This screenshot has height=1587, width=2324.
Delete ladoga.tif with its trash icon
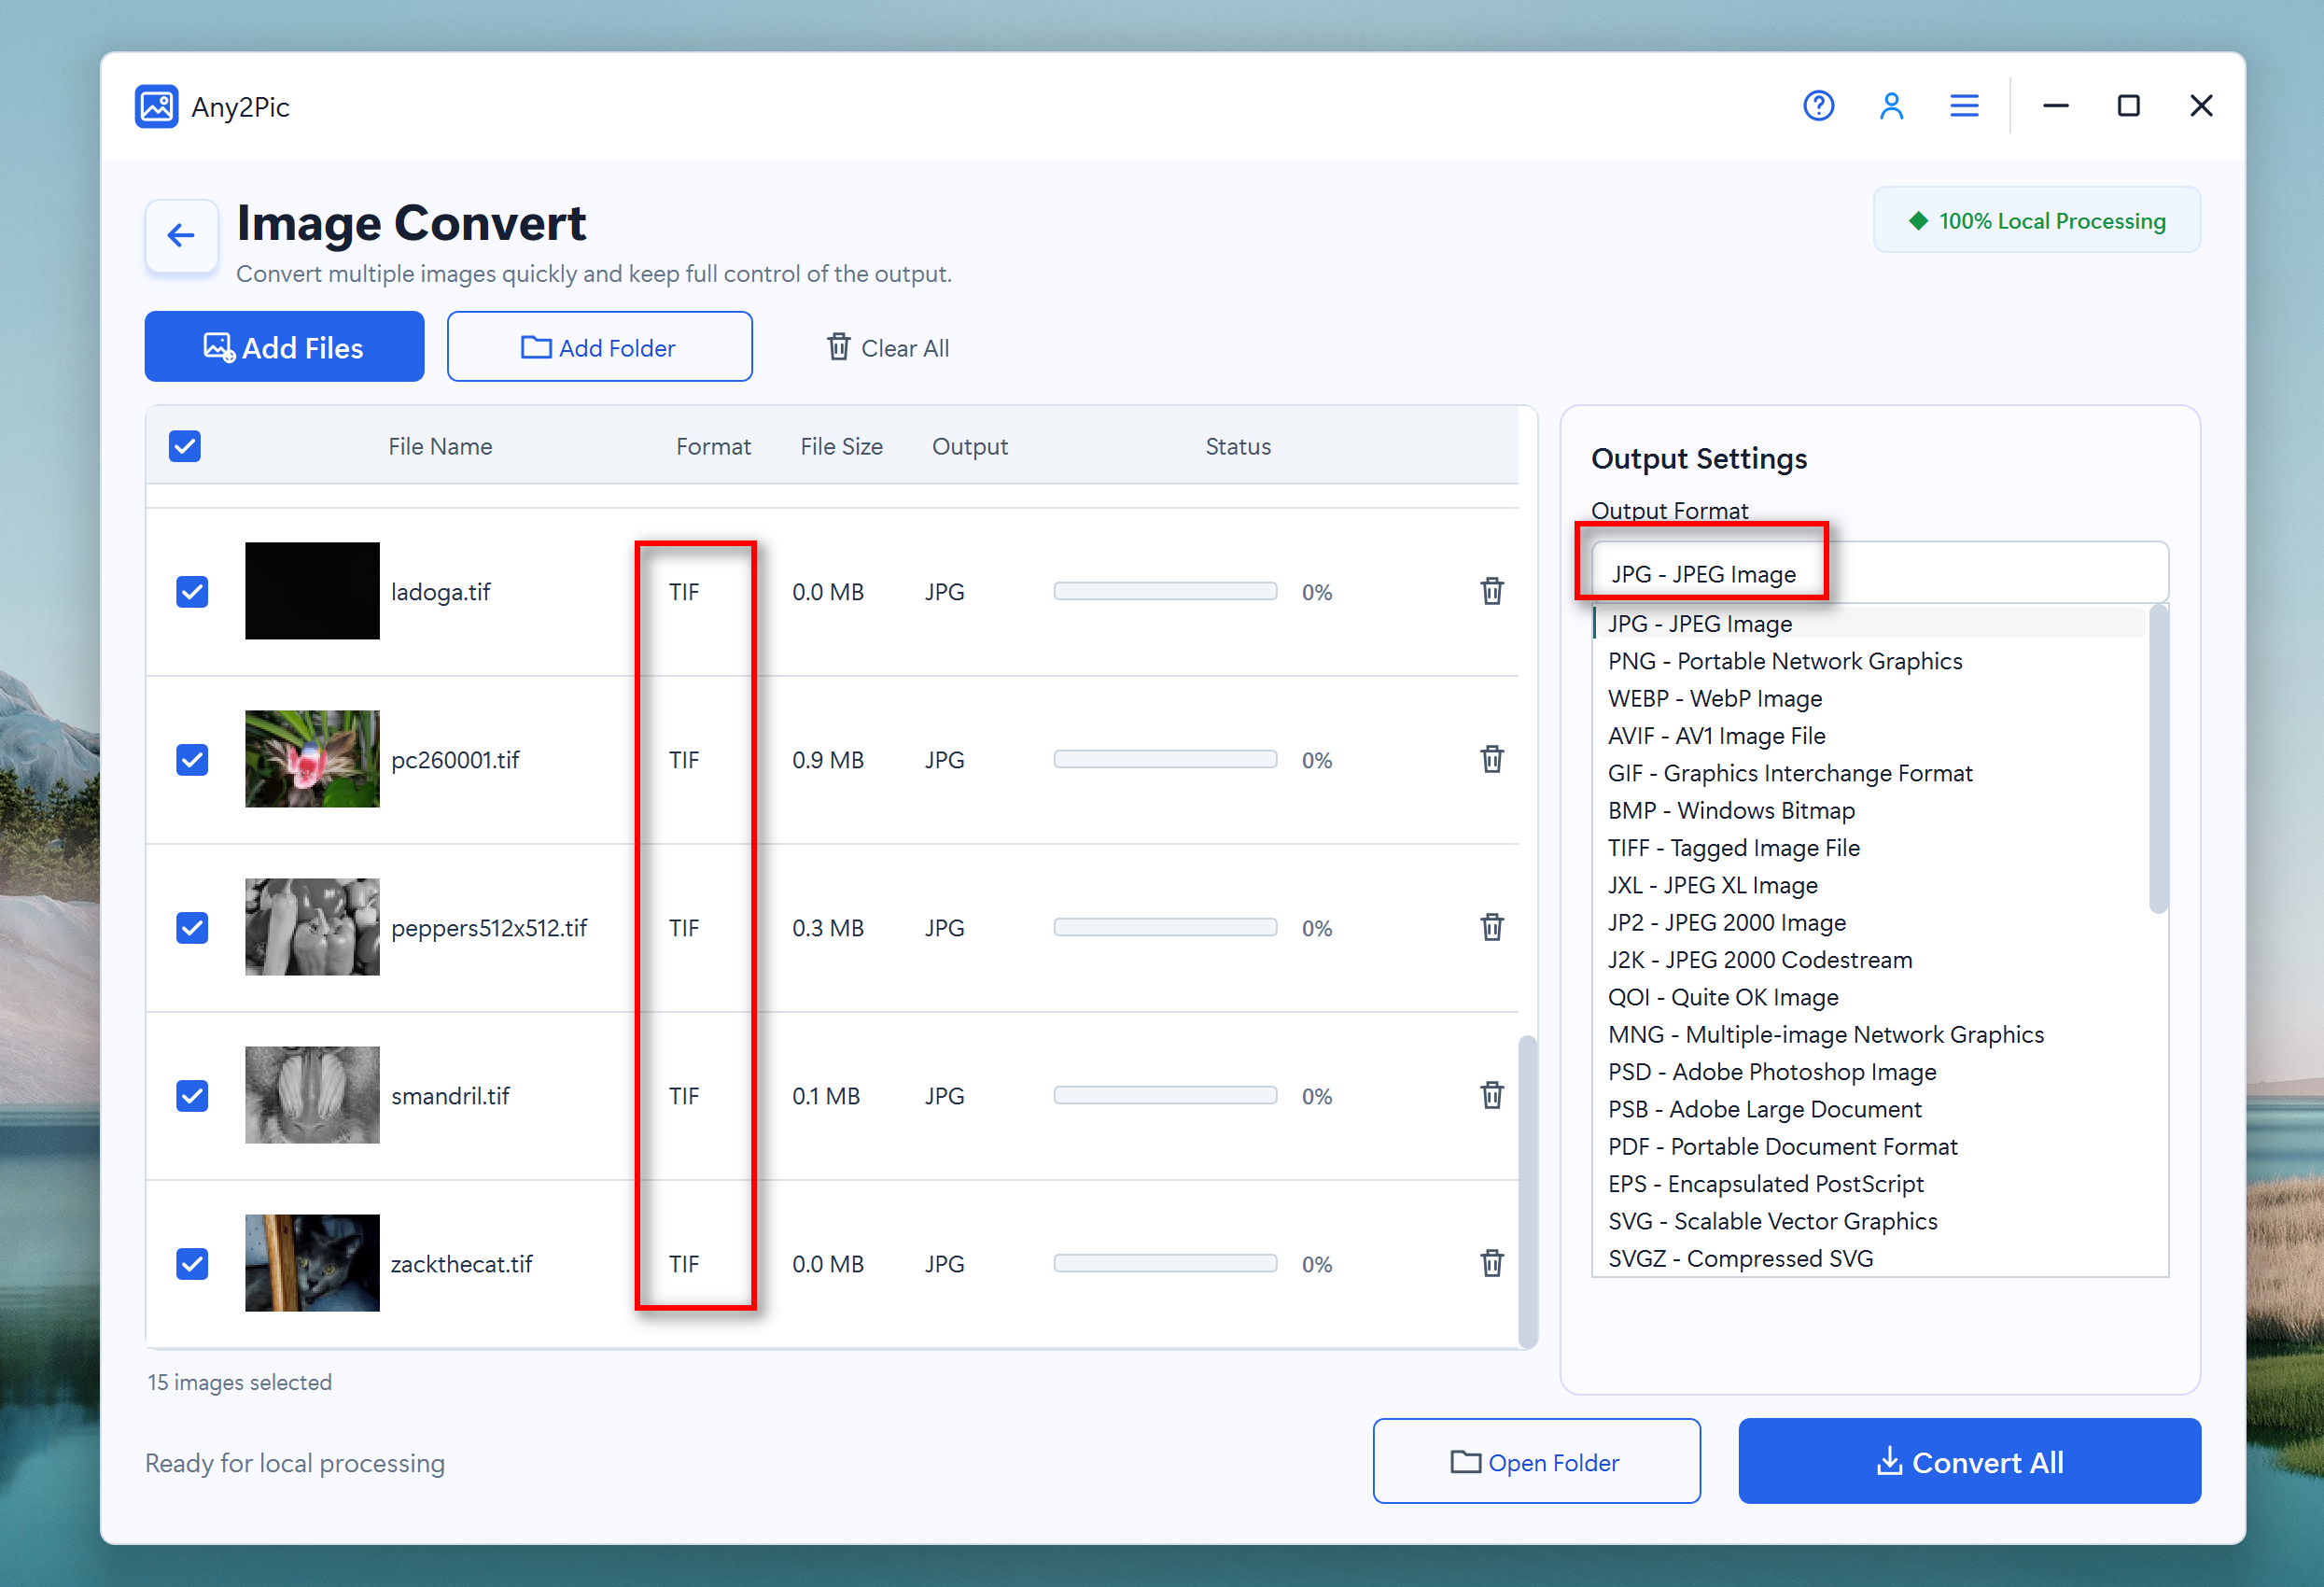point(1492,591)
